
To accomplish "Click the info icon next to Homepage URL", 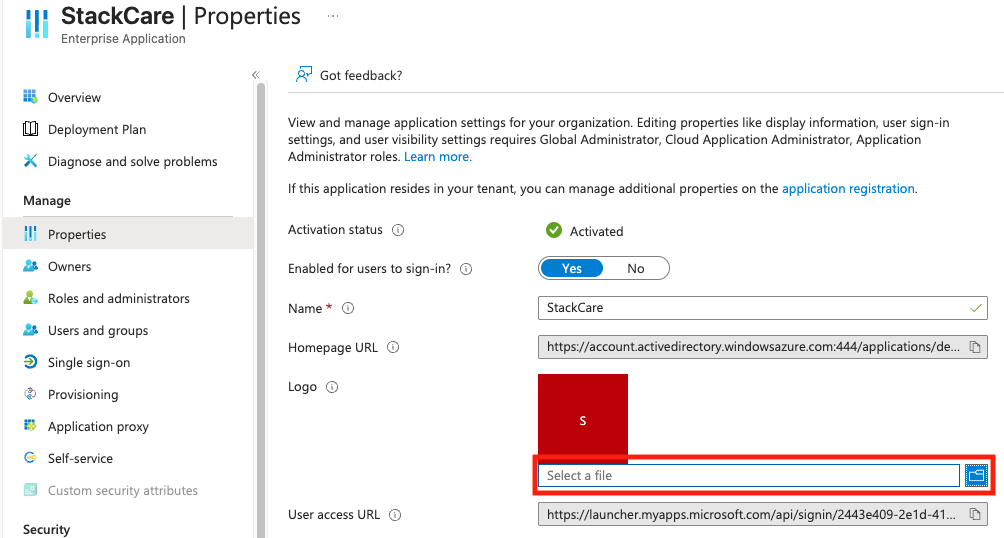I will point(393,347).
